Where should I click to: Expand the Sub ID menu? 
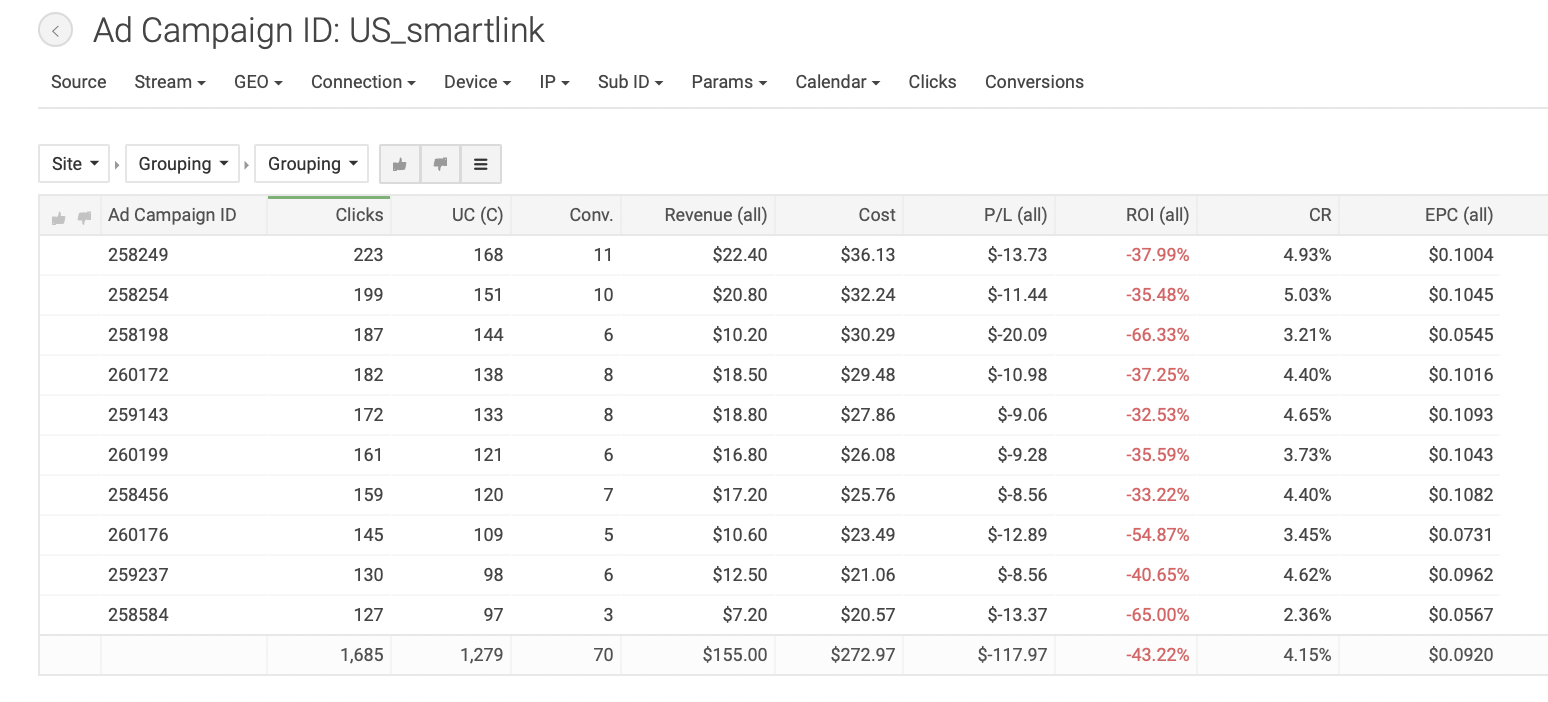pyautogui.click(x=630, y=82)
